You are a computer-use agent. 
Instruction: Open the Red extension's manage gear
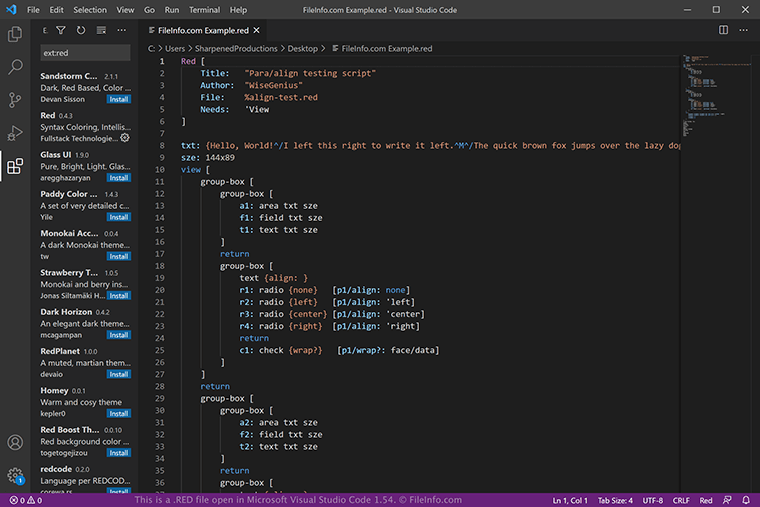point(125,137)
